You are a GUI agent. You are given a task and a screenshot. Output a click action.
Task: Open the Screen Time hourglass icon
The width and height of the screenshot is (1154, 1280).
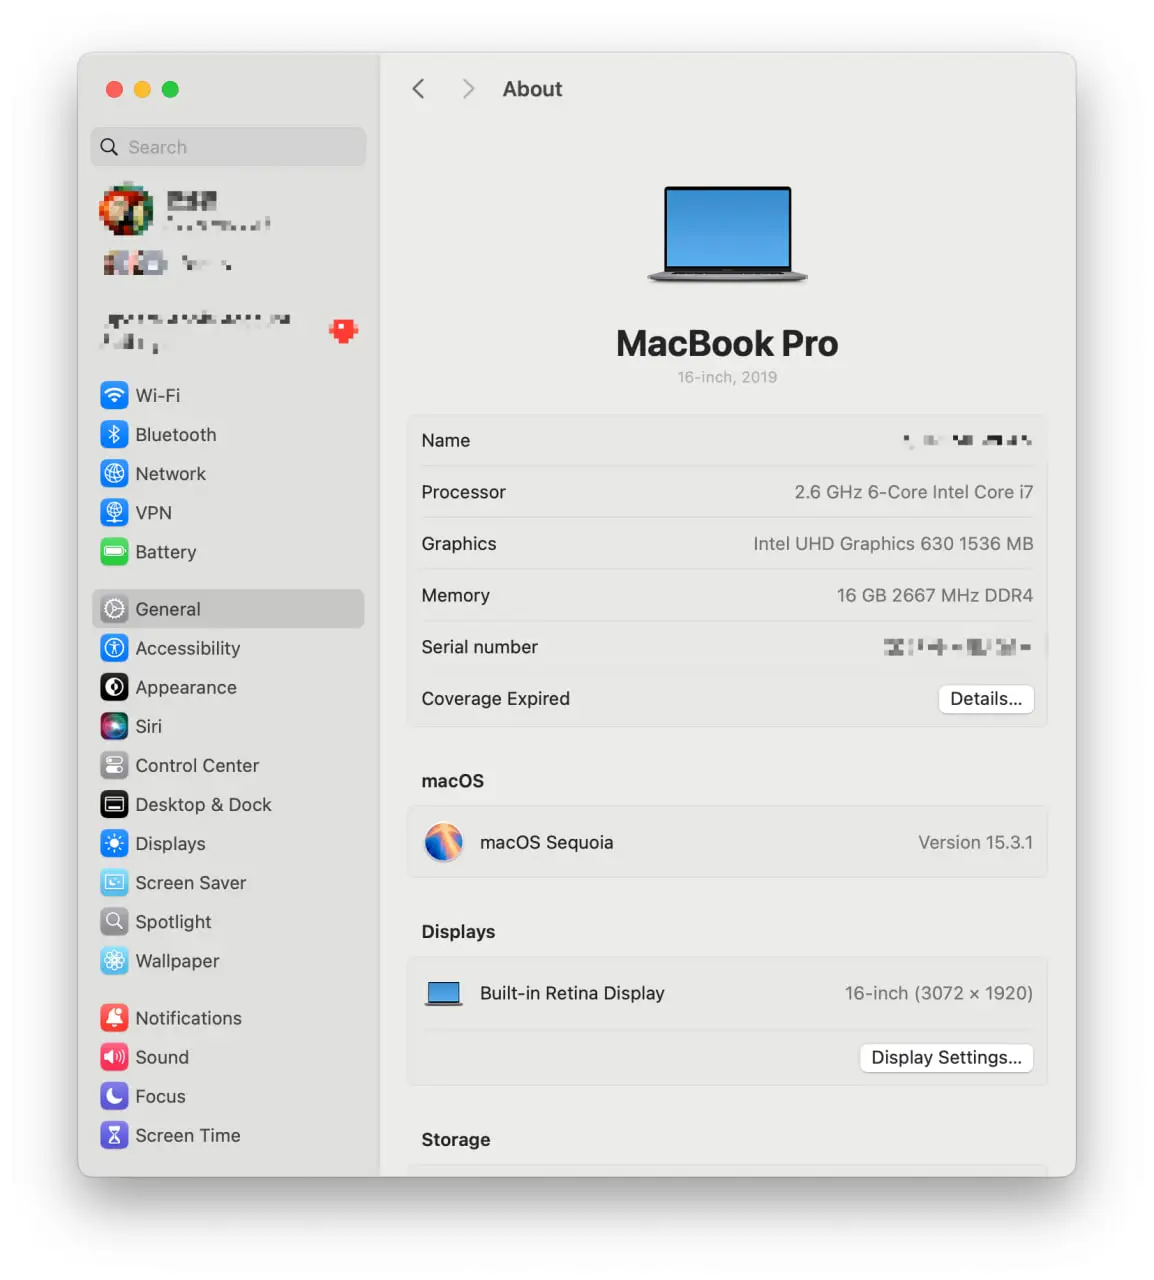pos(114,1135)
